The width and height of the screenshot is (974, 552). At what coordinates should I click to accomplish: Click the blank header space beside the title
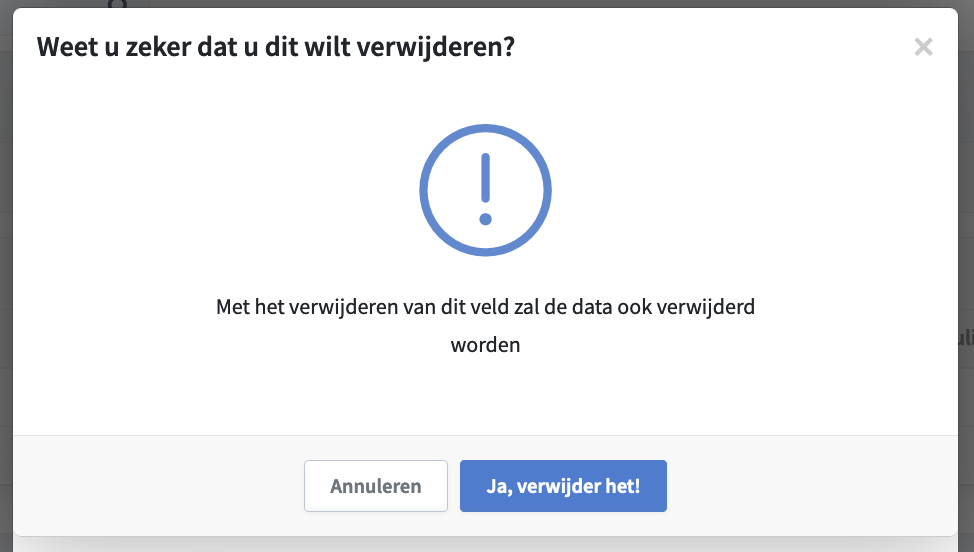tap(714, 47)
